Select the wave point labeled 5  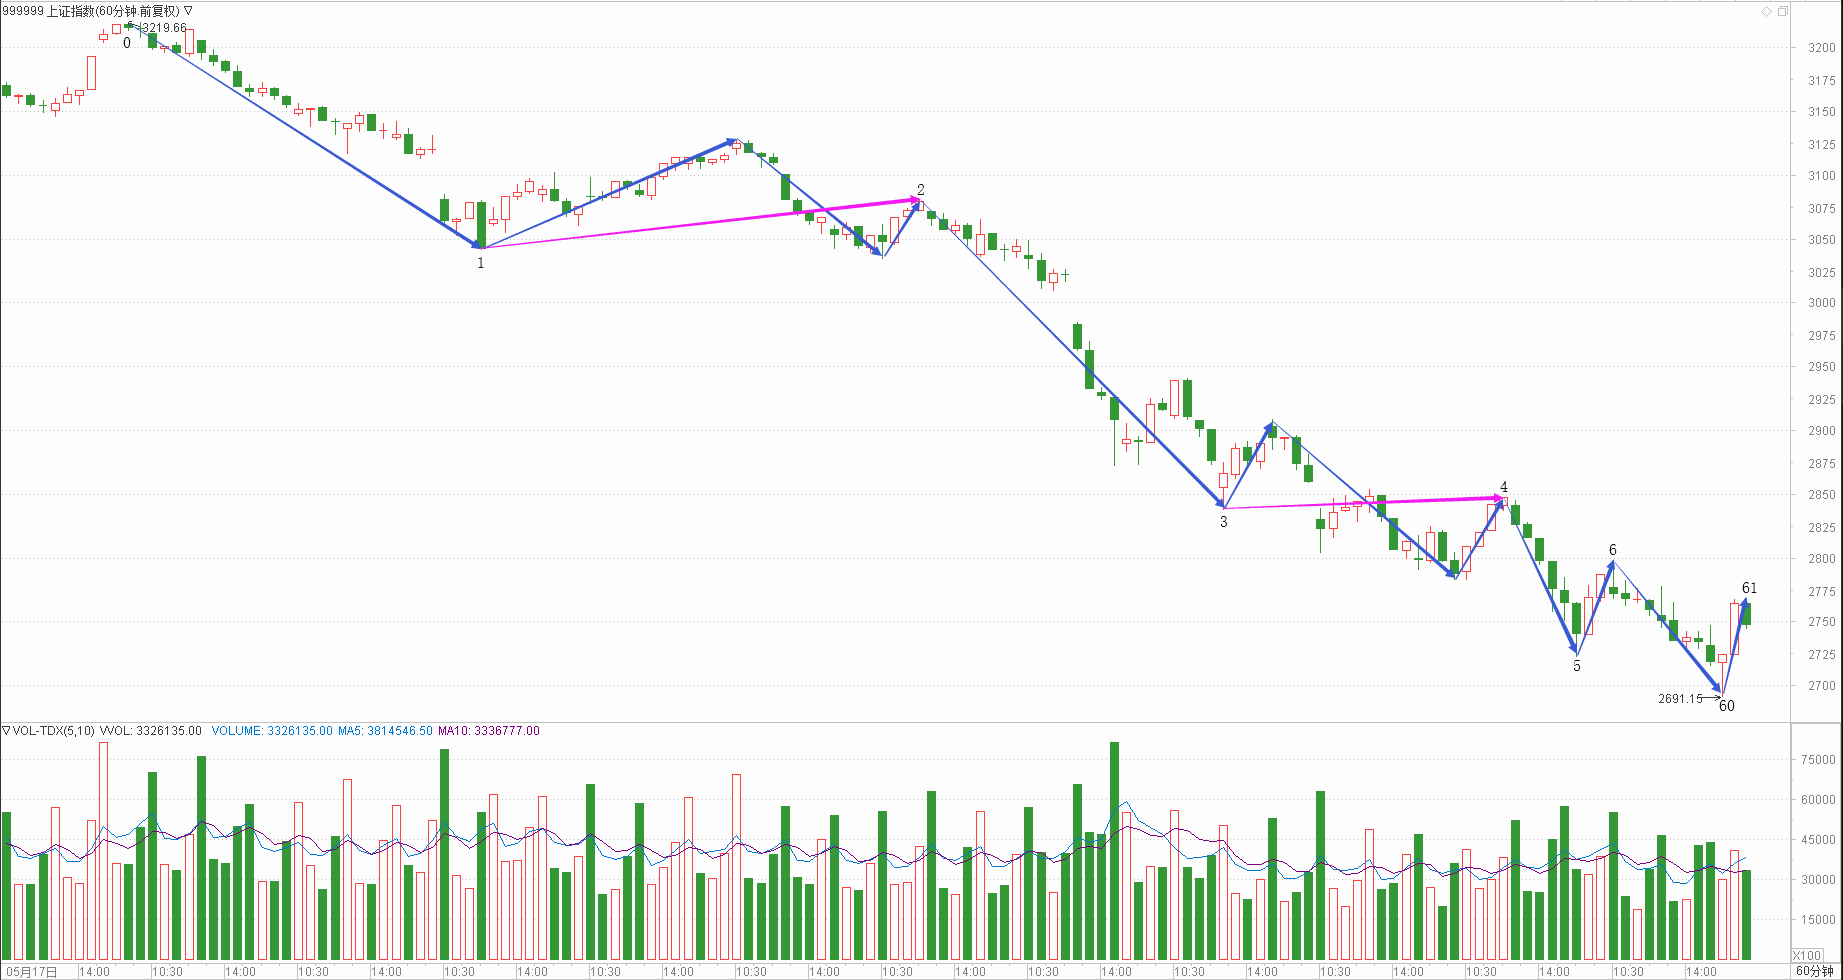1577,666
